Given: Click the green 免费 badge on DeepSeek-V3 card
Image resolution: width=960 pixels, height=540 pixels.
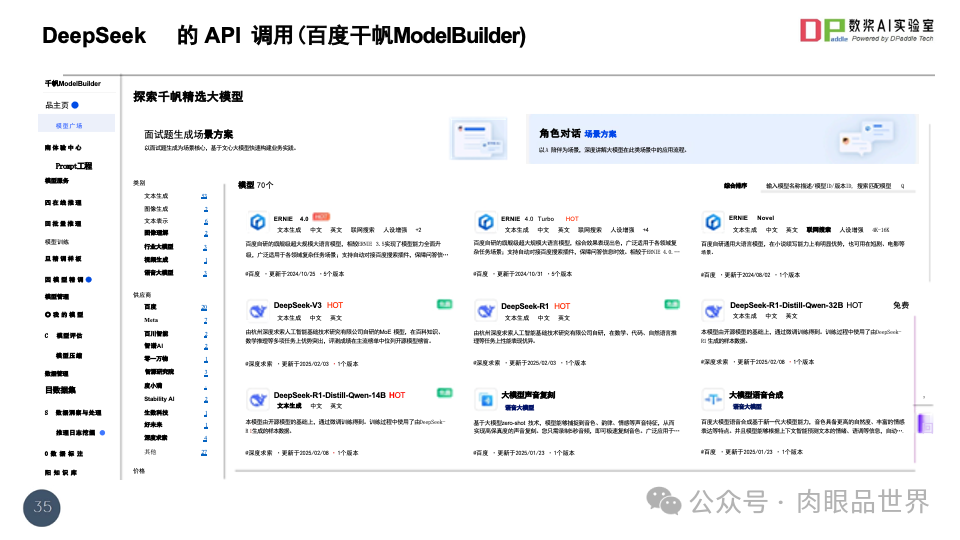Looking at the screenshot, I should point(444,304).
